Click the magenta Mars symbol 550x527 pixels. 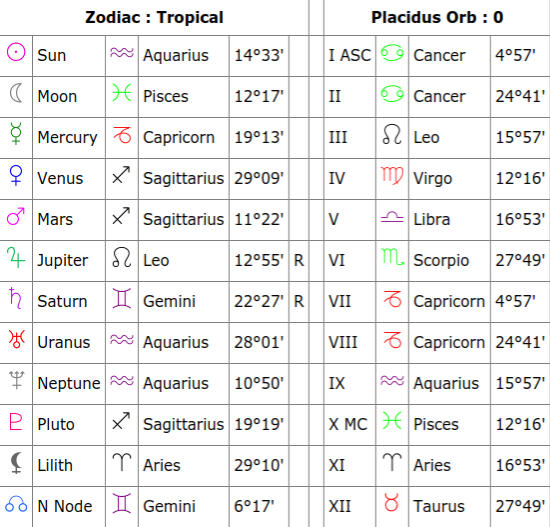pyautogui.click(x=16, y=216)
